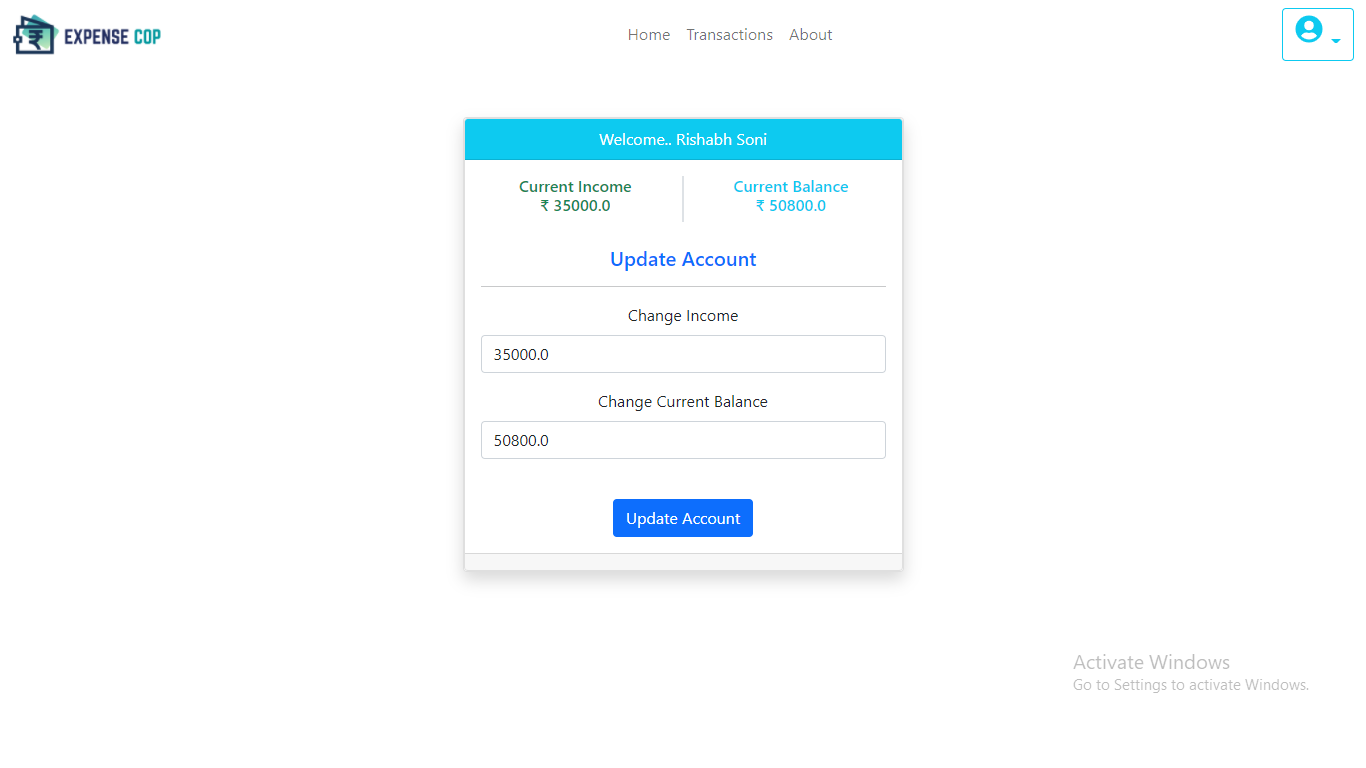Go to the Home page
The width and height of the screenshot is (1366, 768).
[649, 35]
